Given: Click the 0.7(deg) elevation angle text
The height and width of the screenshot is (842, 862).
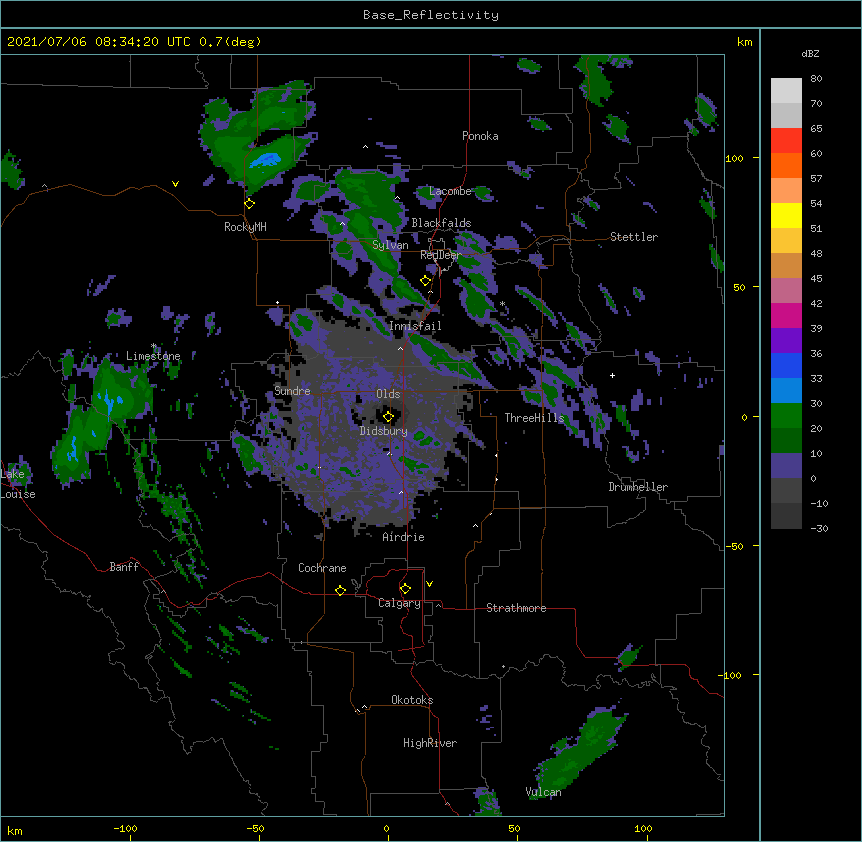Looking at the screenshot, I should 230,42.
